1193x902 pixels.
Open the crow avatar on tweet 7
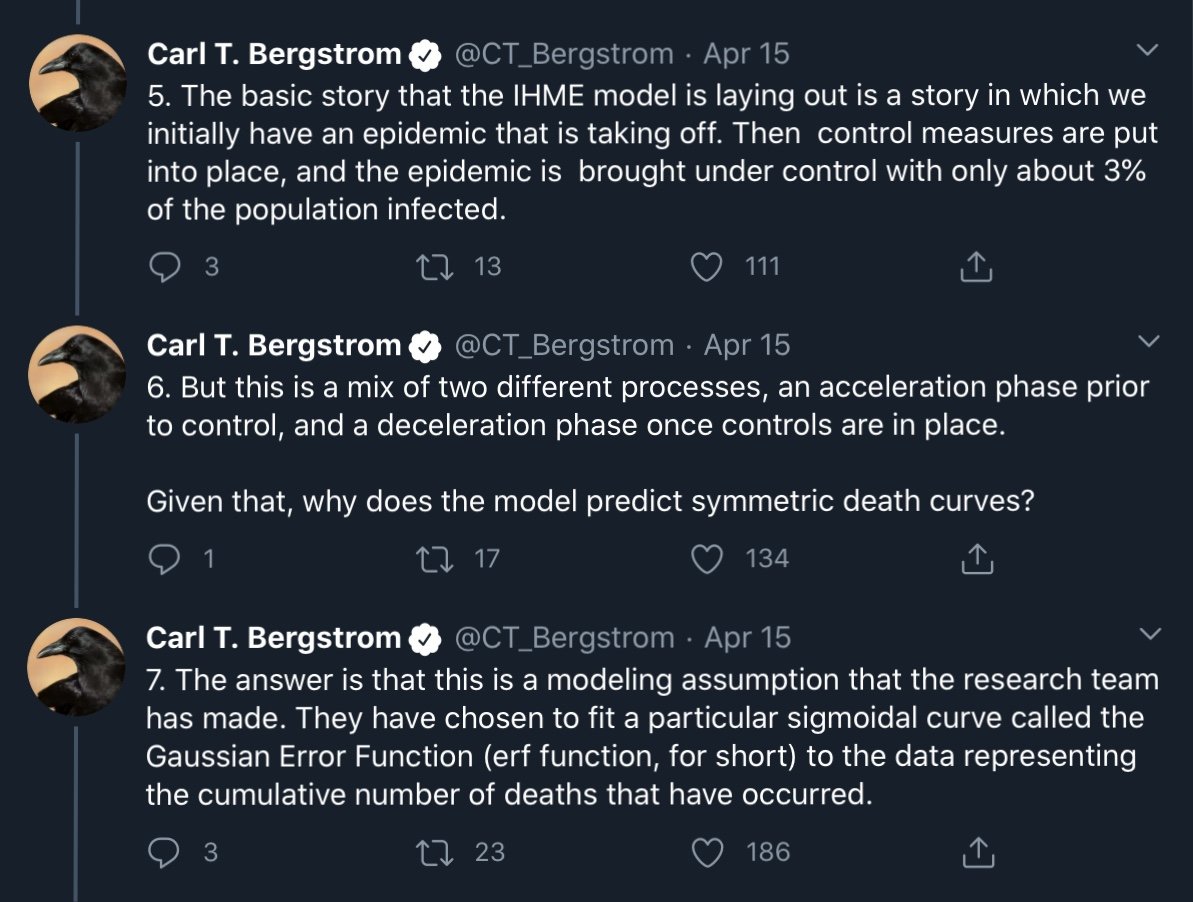pos(77,666)
